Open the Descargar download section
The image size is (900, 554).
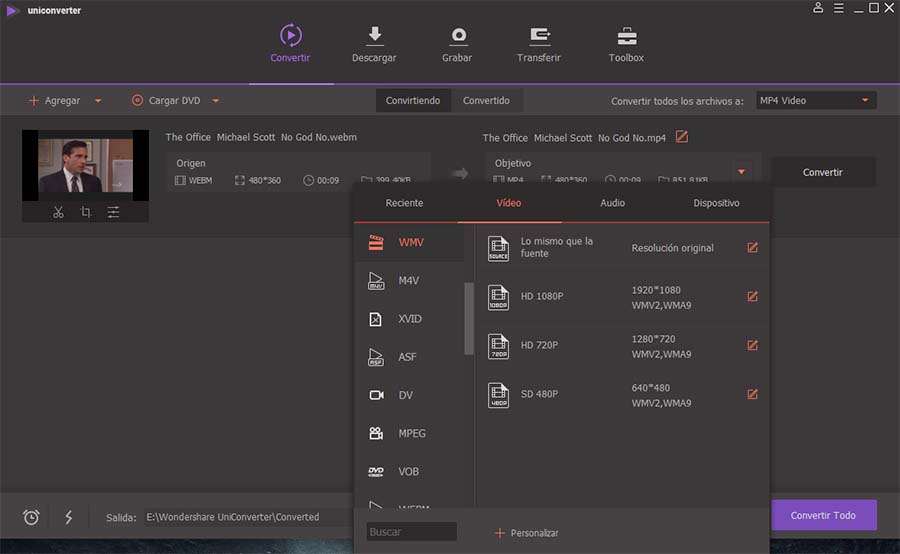point(374,44)
